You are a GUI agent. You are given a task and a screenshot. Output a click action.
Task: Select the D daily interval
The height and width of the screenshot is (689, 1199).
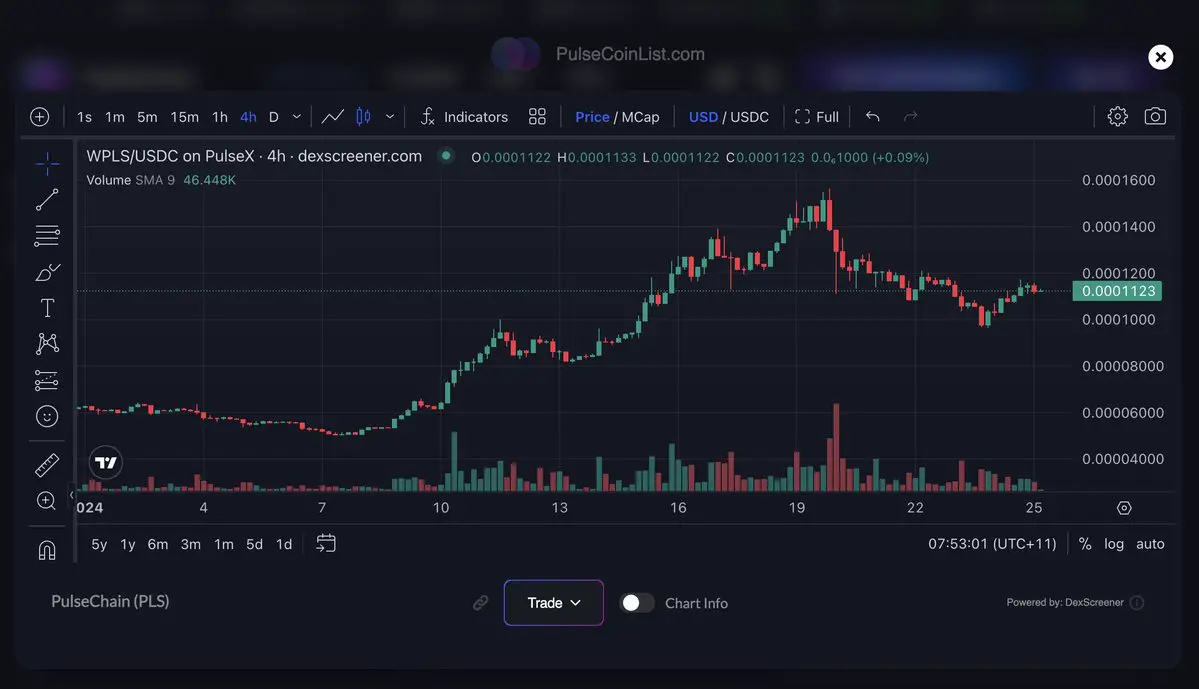pyautogui.click(x=274, y=117)
